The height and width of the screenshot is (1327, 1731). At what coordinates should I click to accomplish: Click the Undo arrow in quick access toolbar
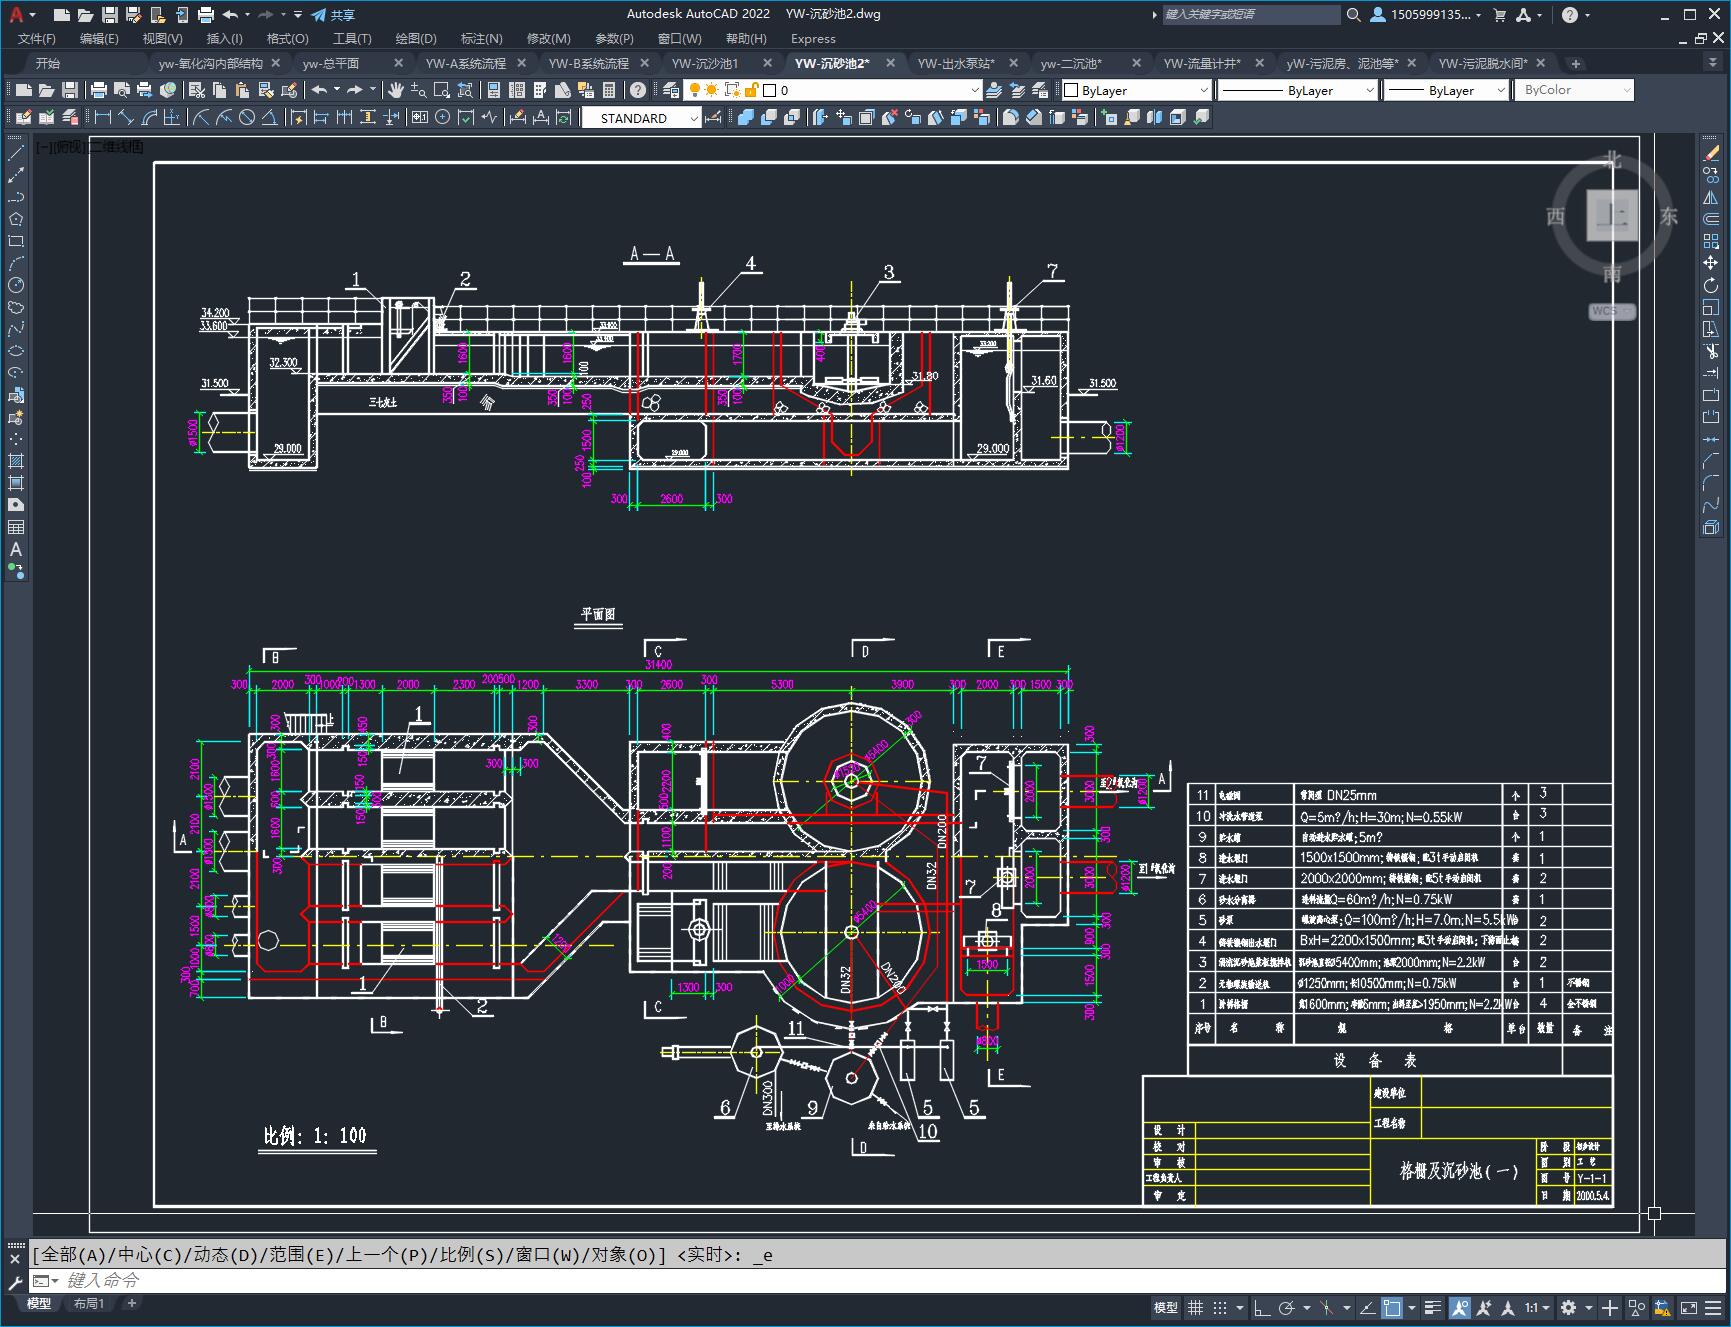(x=230, y=15)
